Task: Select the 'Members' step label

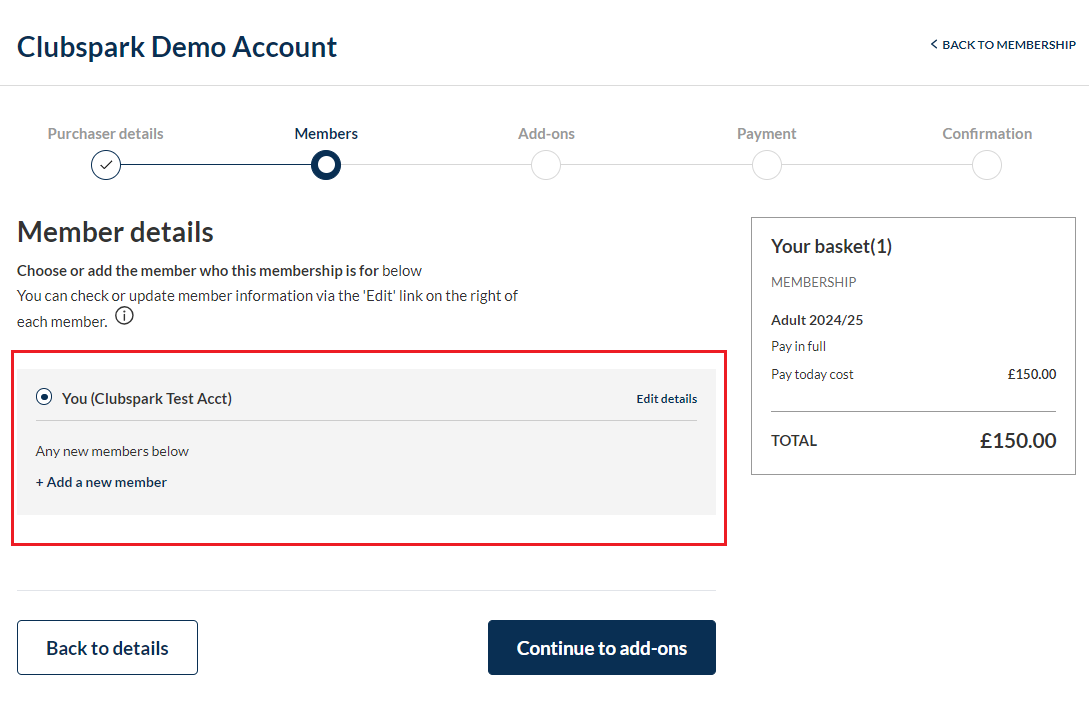Action: click(x=326, y=133)
